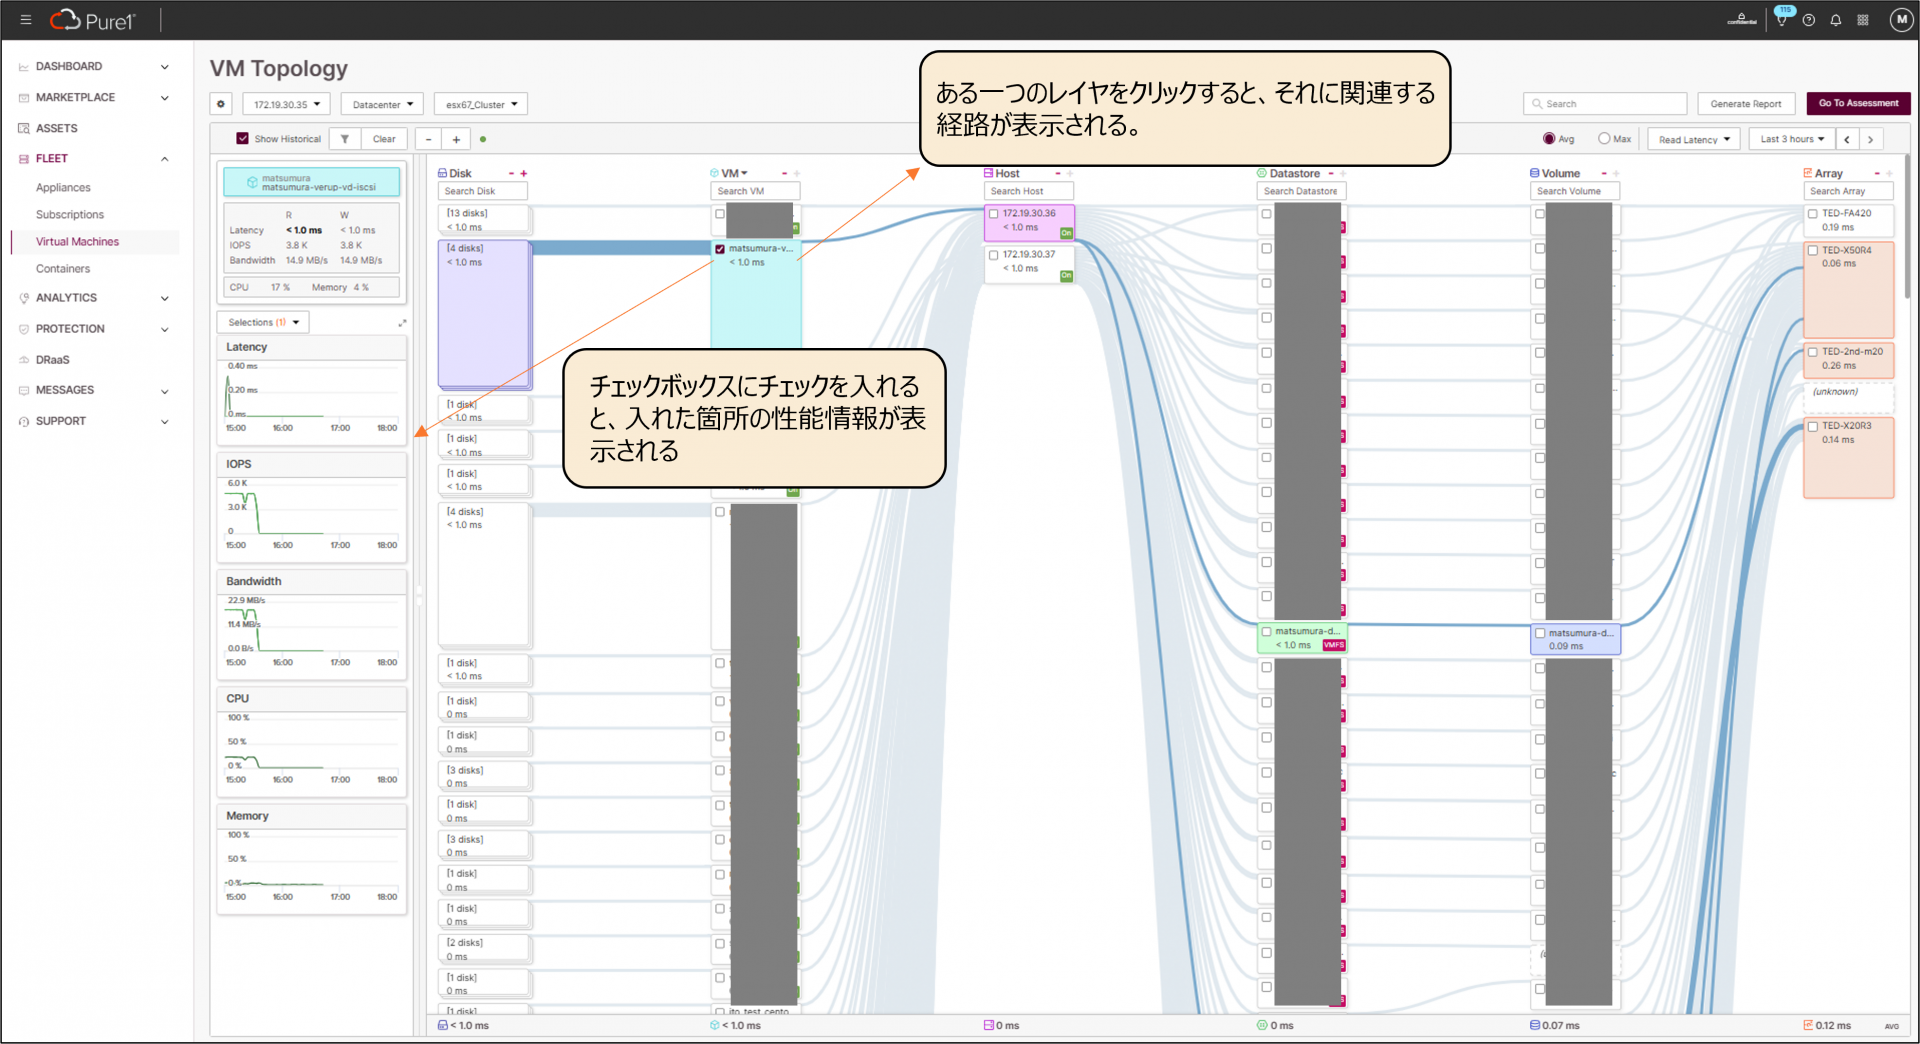Viewport: 1920px width, 1044px height.
Task: Open Appliances in the Fleet menu
Action: coord(63,188)
